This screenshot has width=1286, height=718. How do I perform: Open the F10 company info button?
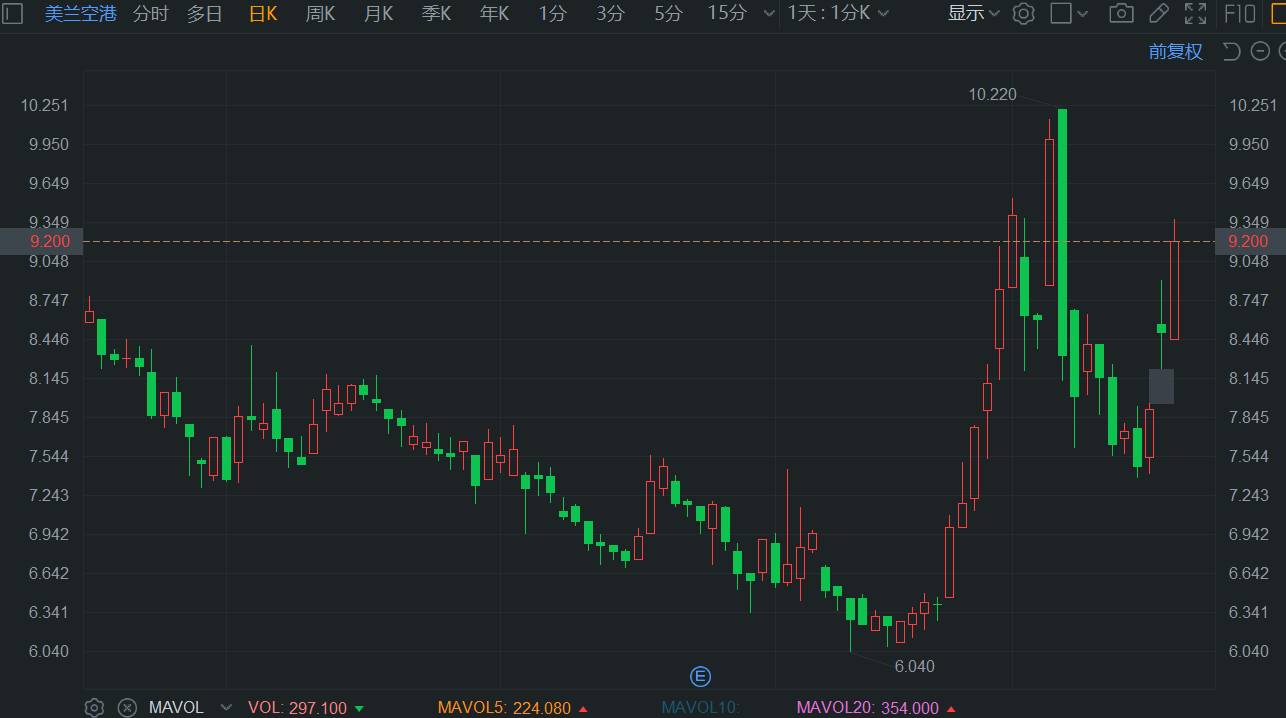[x=1239, y=13]
